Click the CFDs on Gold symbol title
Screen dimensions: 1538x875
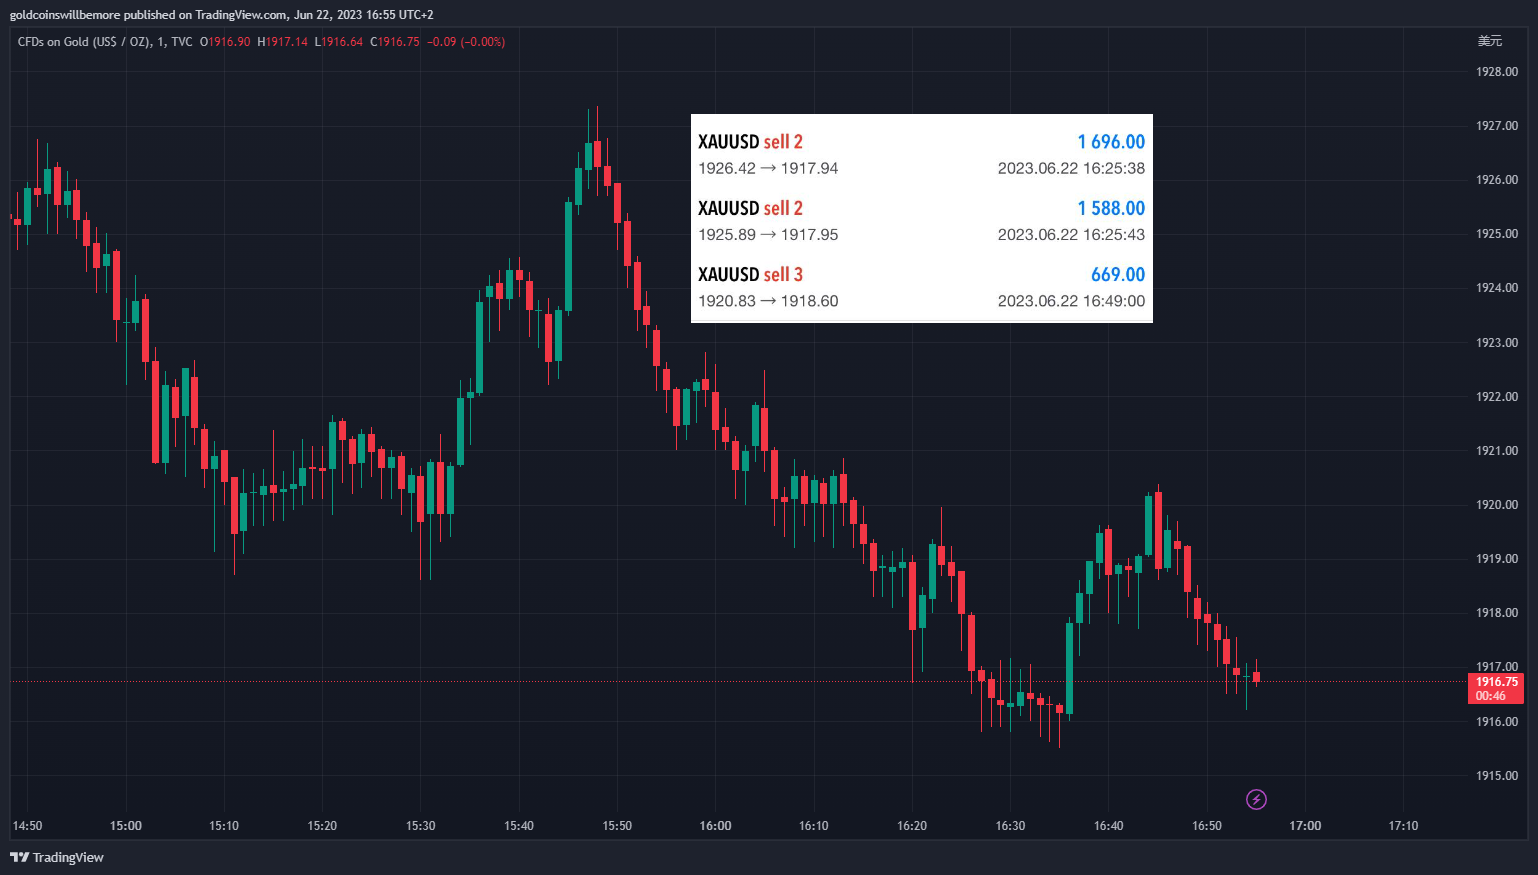(x=105, y=42)
